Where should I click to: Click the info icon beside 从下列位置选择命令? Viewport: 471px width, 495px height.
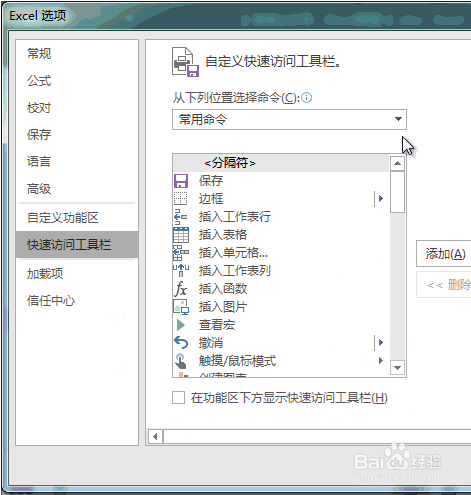coord(307,98)
